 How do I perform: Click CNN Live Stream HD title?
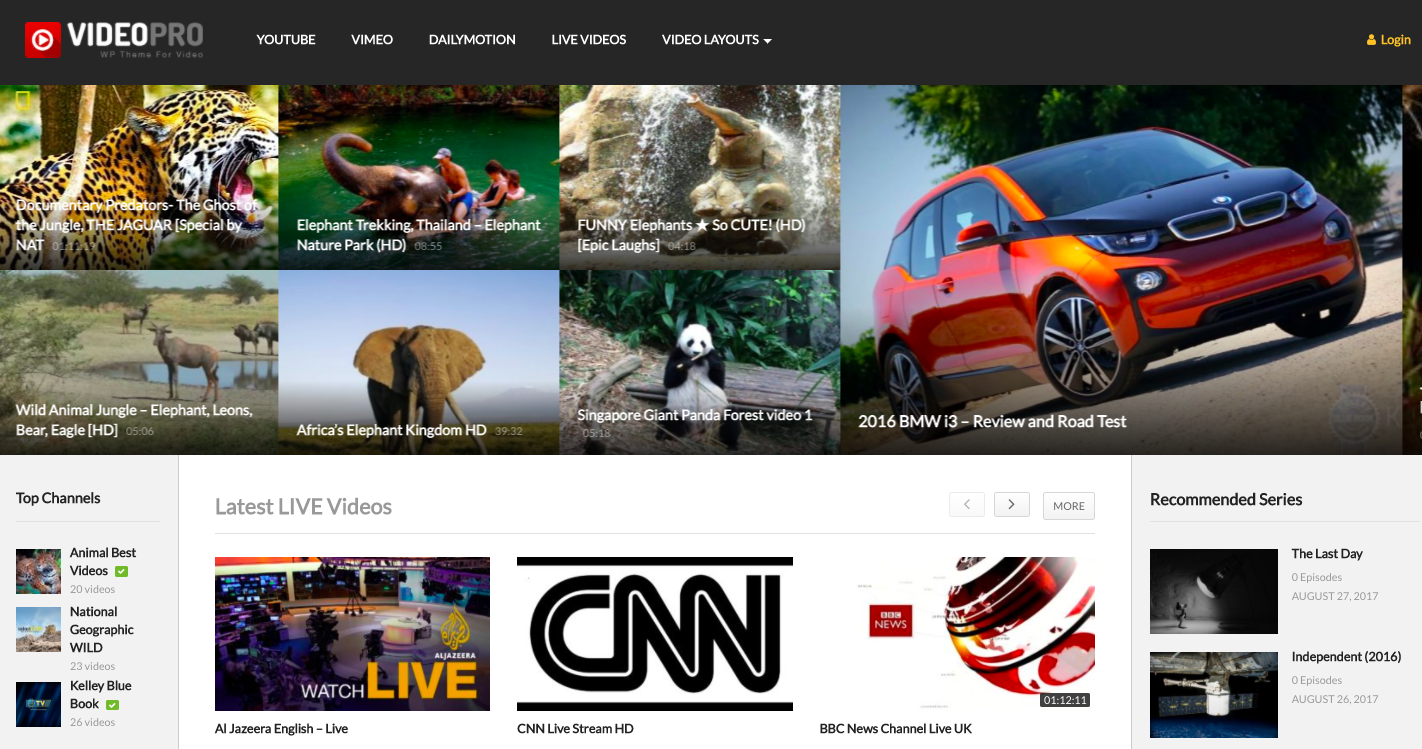pyautogui.click(x=575, y=728)
